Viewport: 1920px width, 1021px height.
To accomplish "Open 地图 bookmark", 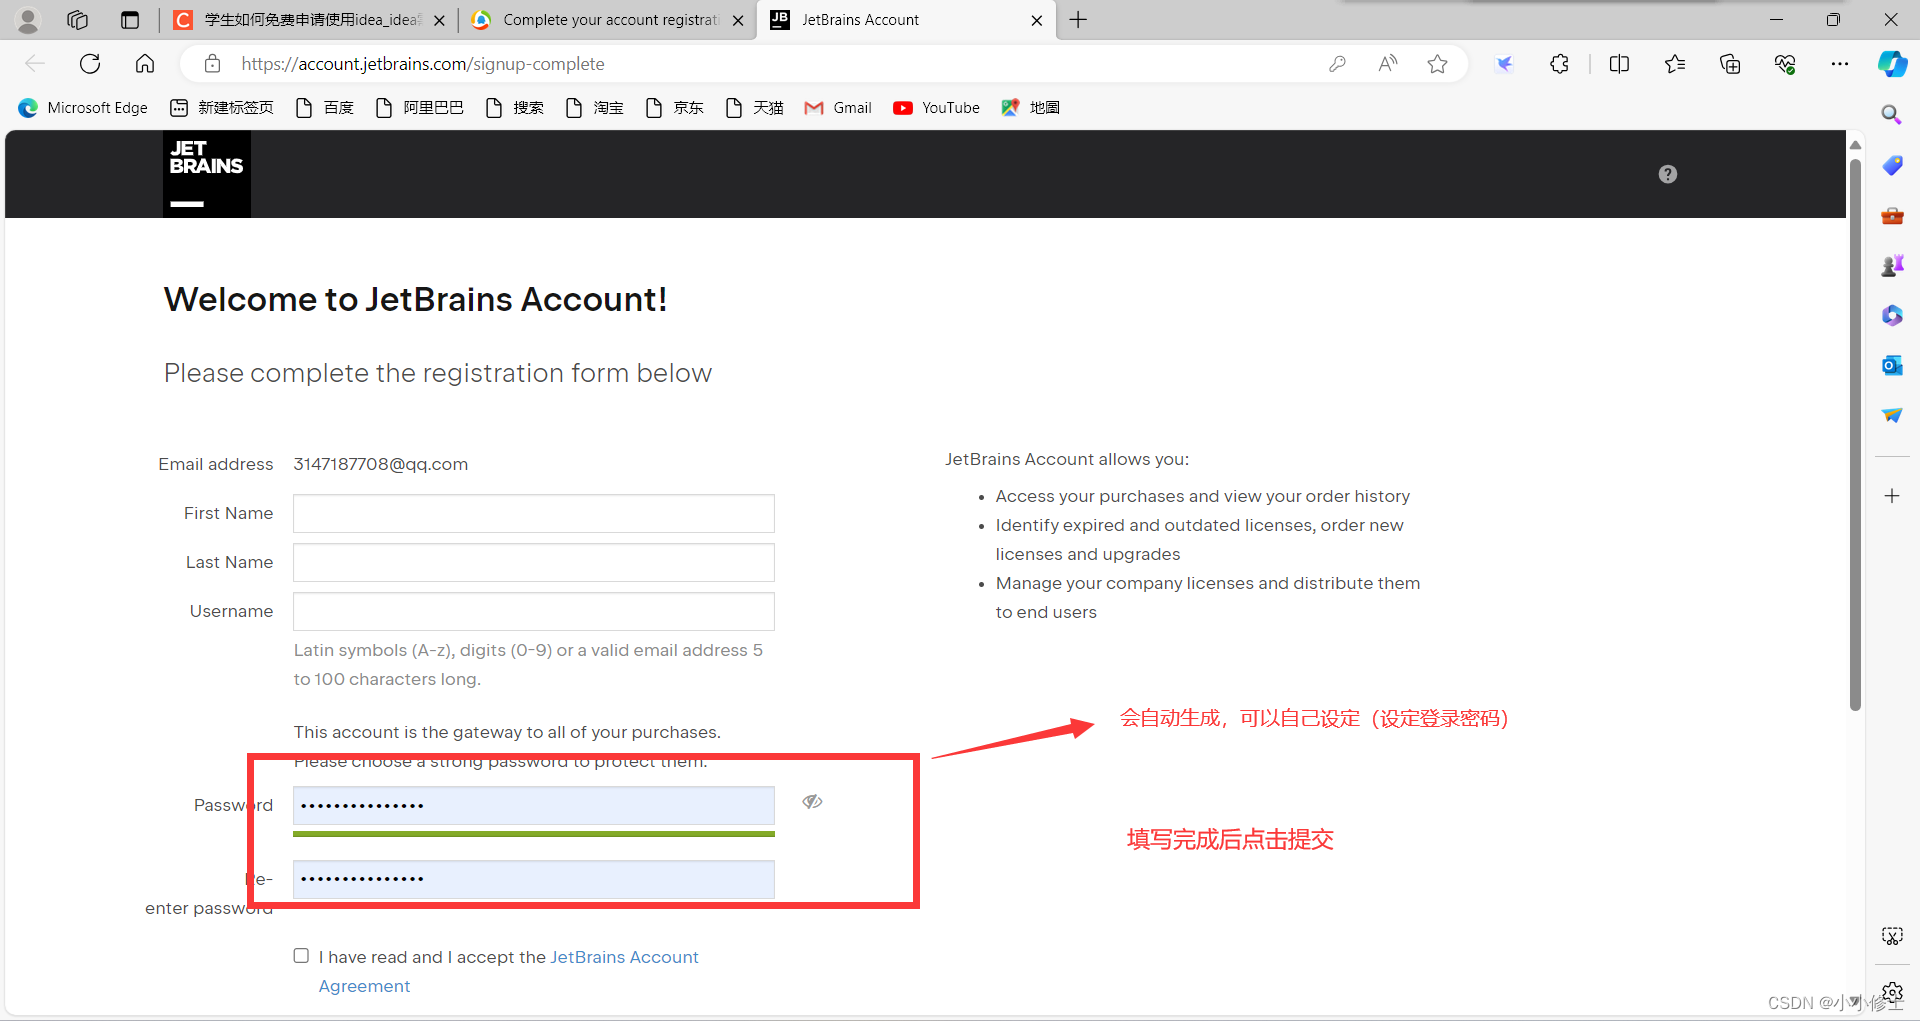I will (x=1031, y=108).
